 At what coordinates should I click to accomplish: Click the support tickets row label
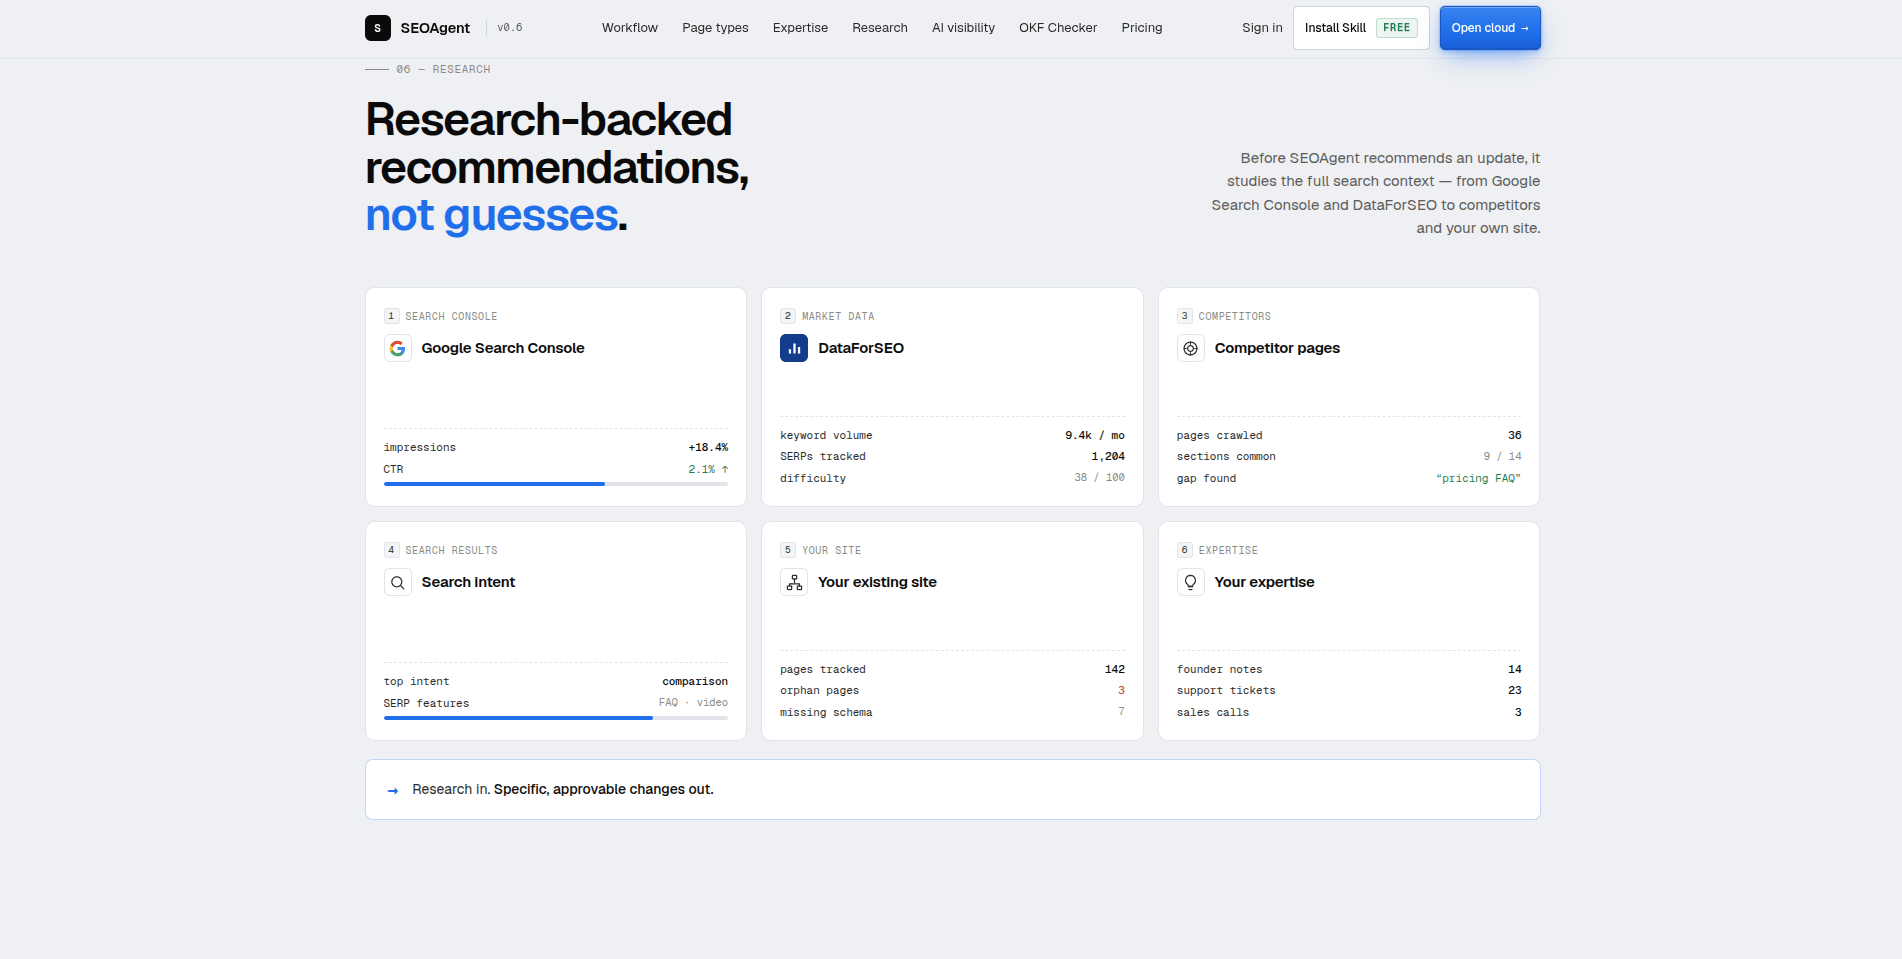click(x=1226, y=691)
